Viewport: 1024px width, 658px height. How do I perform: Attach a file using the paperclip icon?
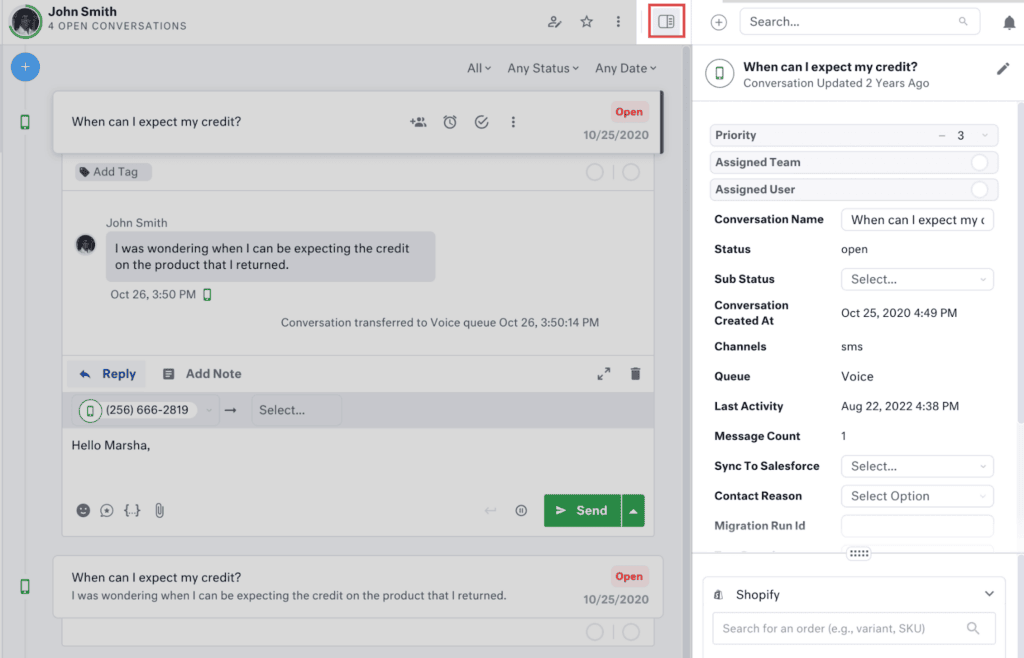(159, 510)
